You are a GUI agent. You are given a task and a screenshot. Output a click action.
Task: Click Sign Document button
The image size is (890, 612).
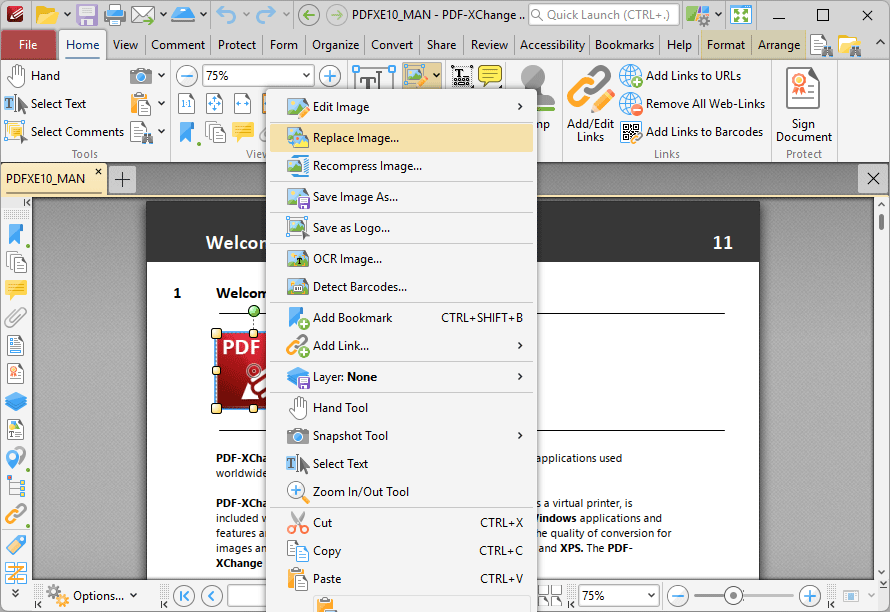click(x=804, y=104)
